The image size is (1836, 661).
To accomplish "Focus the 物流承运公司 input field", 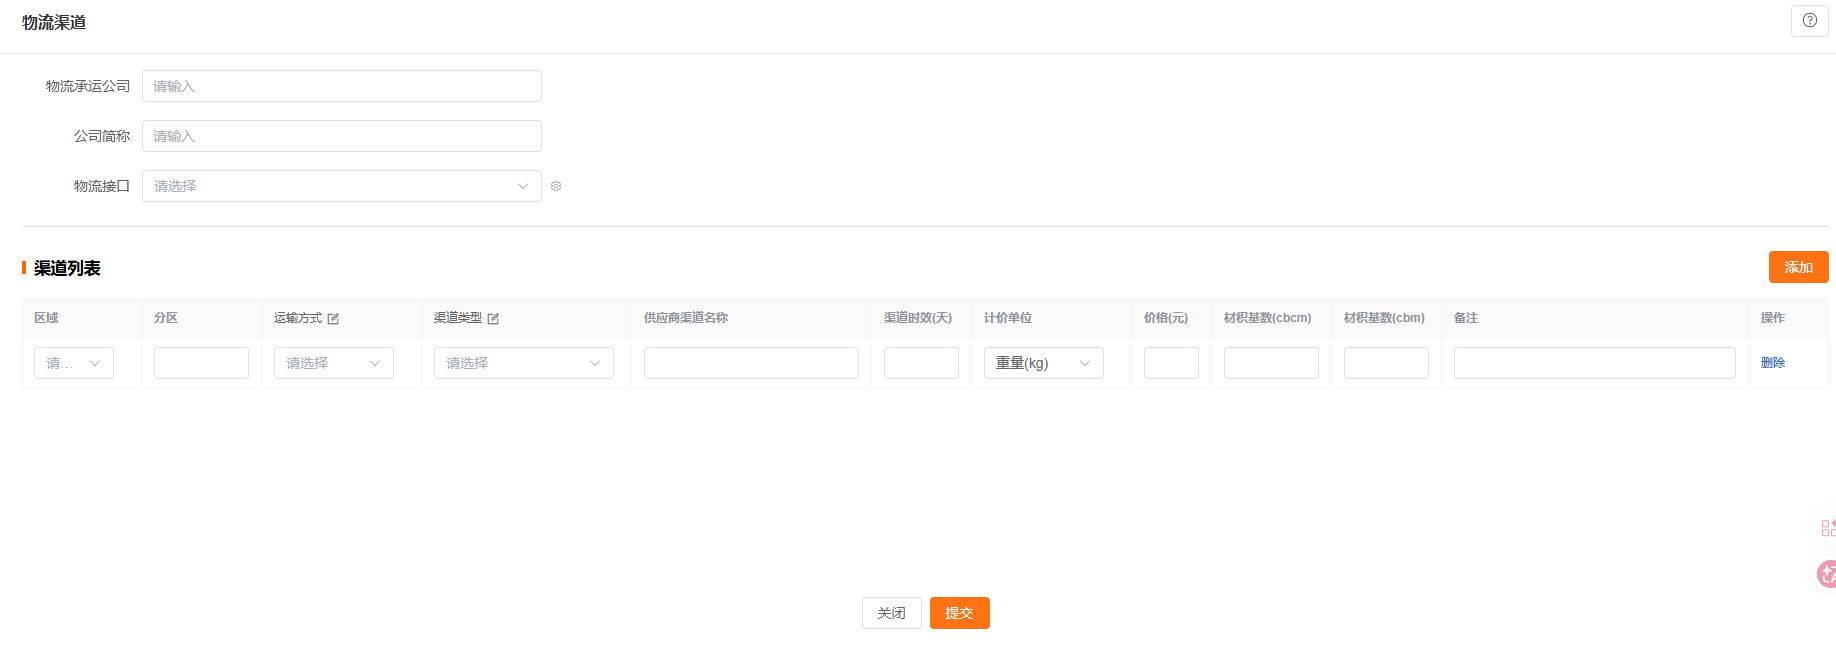I will (341, 86).
